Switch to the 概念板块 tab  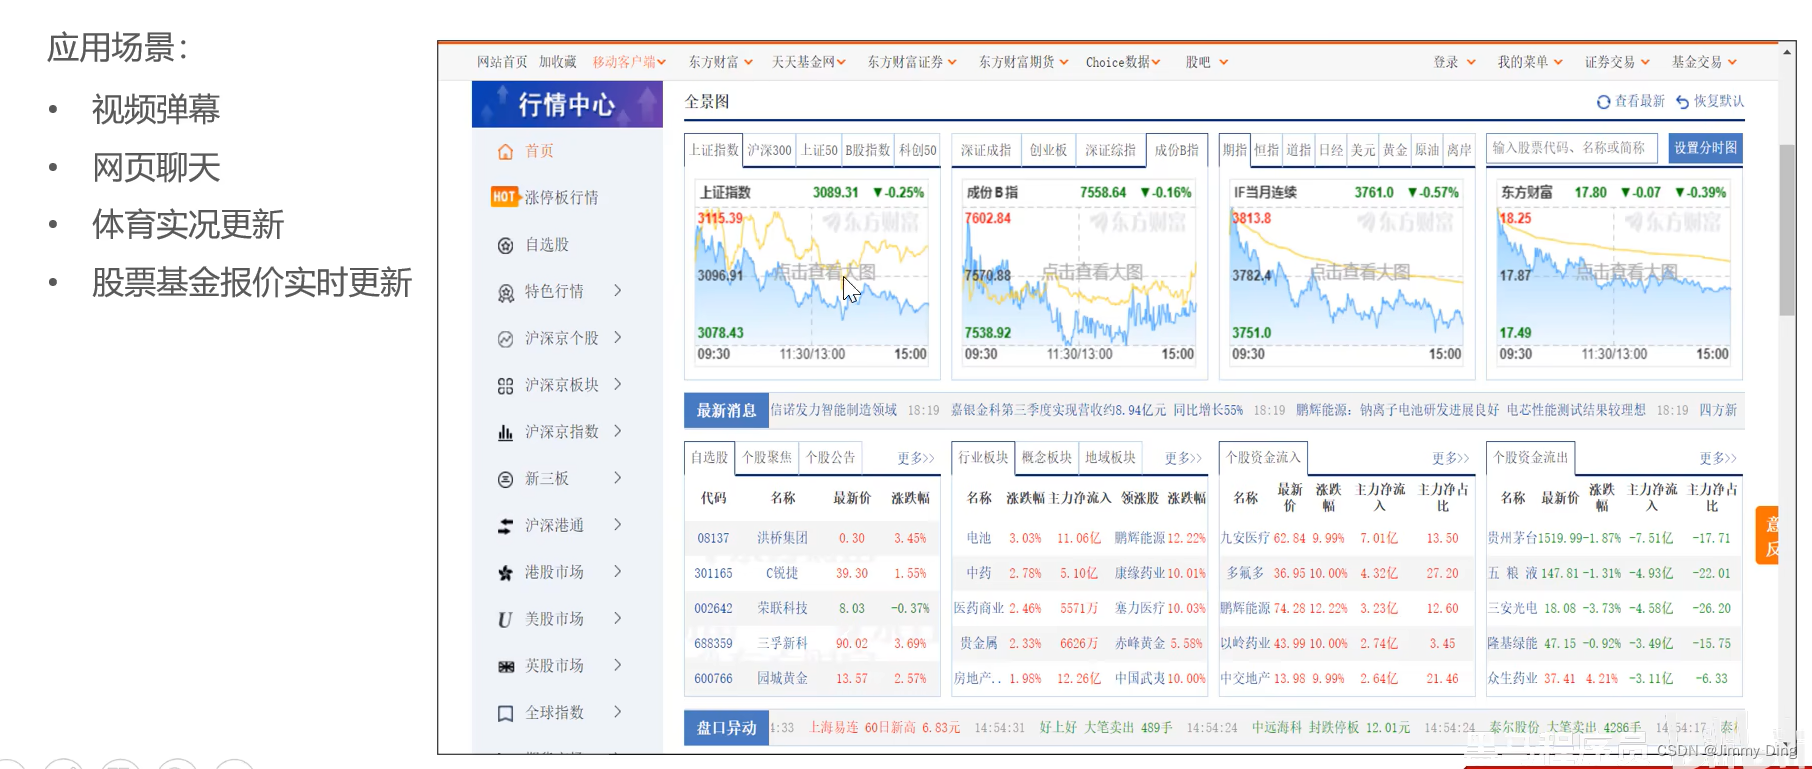[1047, 457]
